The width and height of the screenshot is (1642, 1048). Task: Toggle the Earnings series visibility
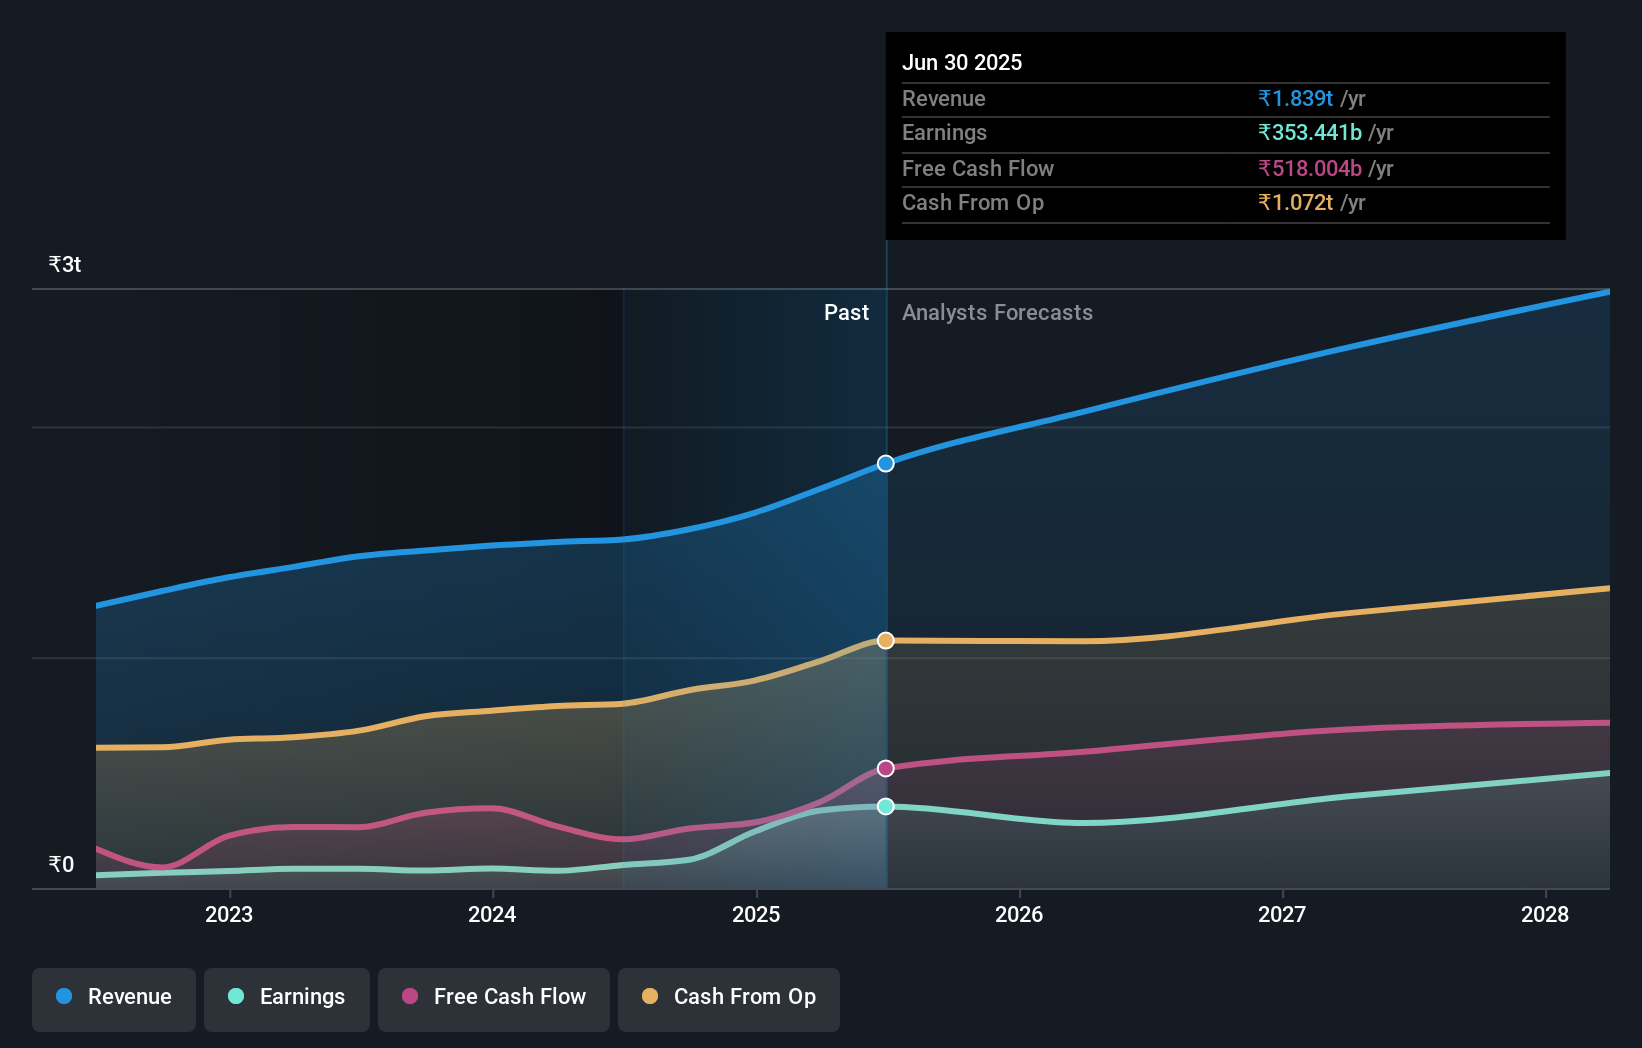pyautogui.click(x=286, y=997)
